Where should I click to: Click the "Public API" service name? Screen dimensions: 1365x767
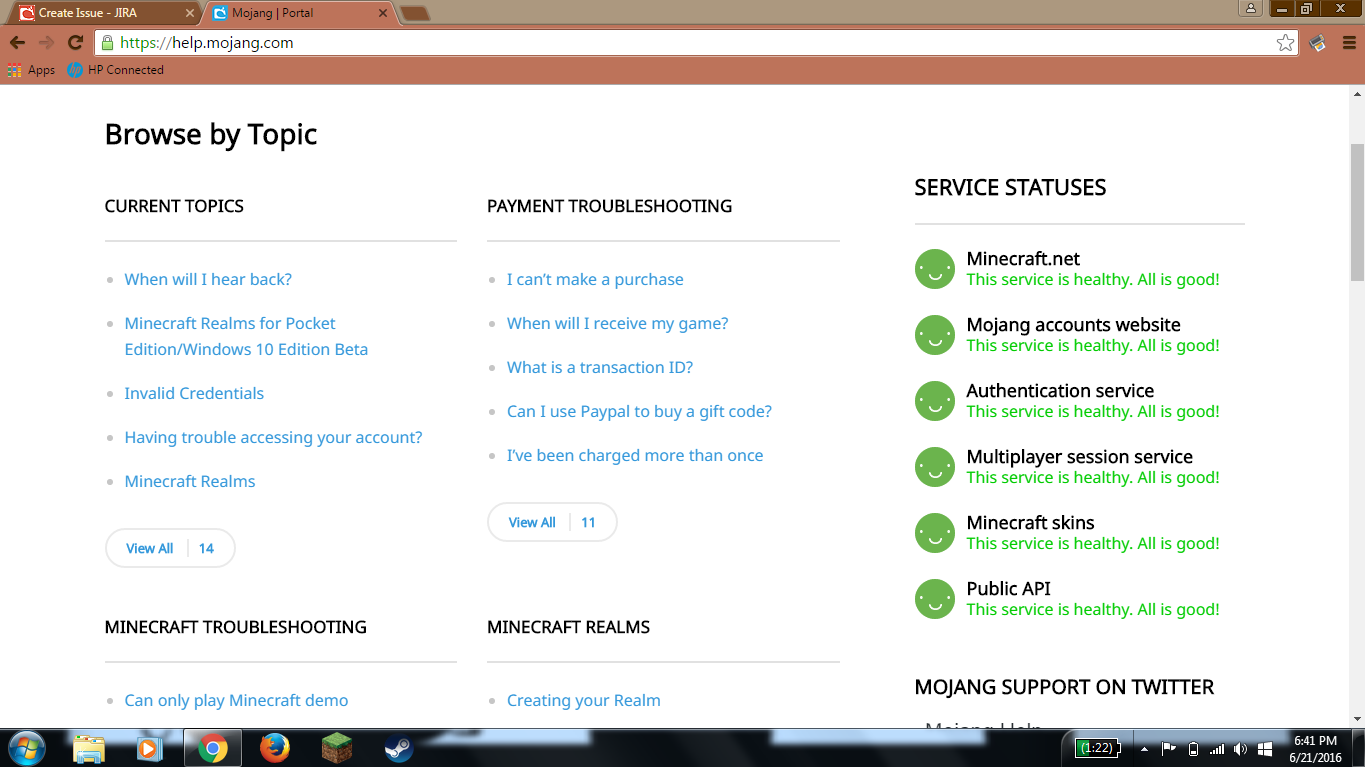coord(1008,589)
